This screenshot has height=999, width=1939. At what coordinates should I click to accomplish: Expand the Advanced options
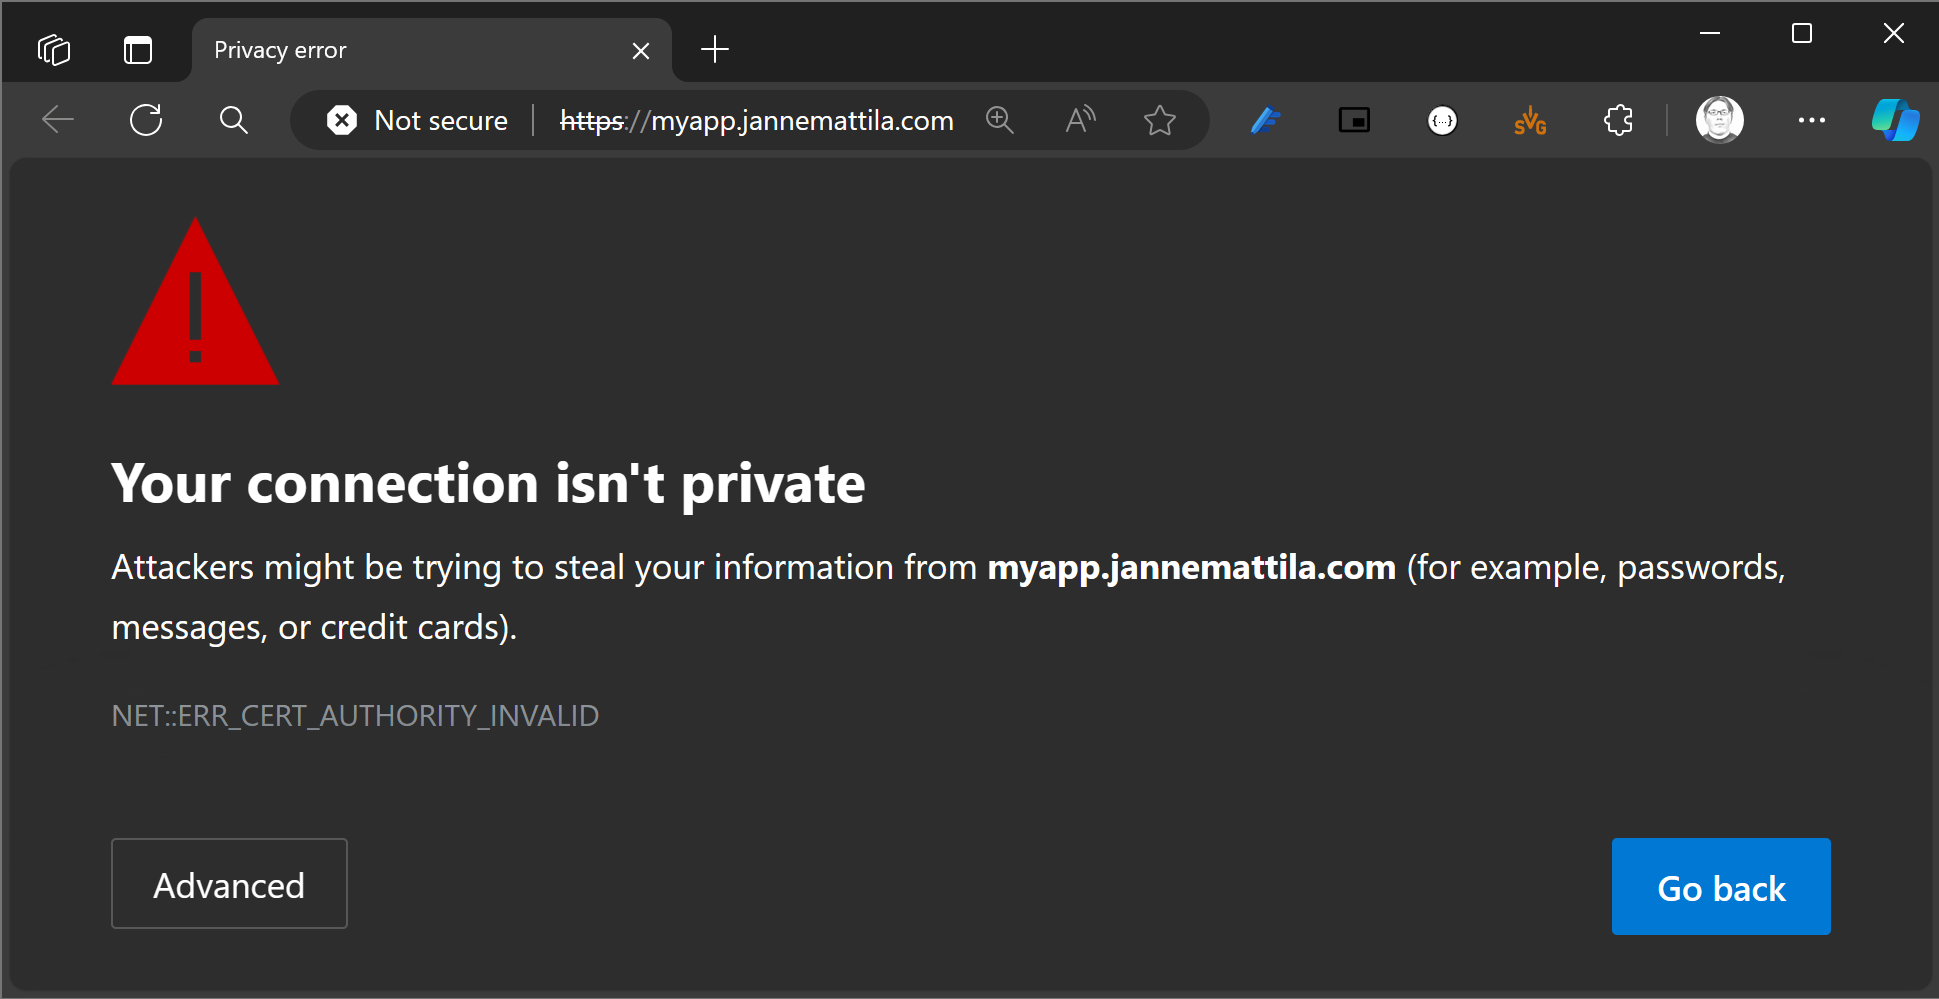[x=229, y=884]
